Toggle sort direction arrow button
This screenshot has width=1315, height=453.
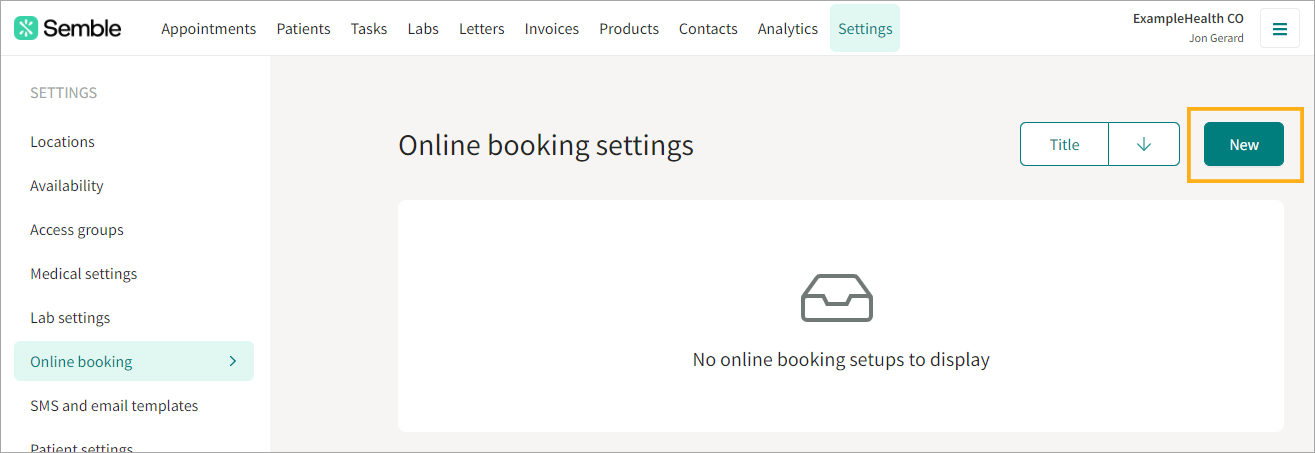(1144, 144)
